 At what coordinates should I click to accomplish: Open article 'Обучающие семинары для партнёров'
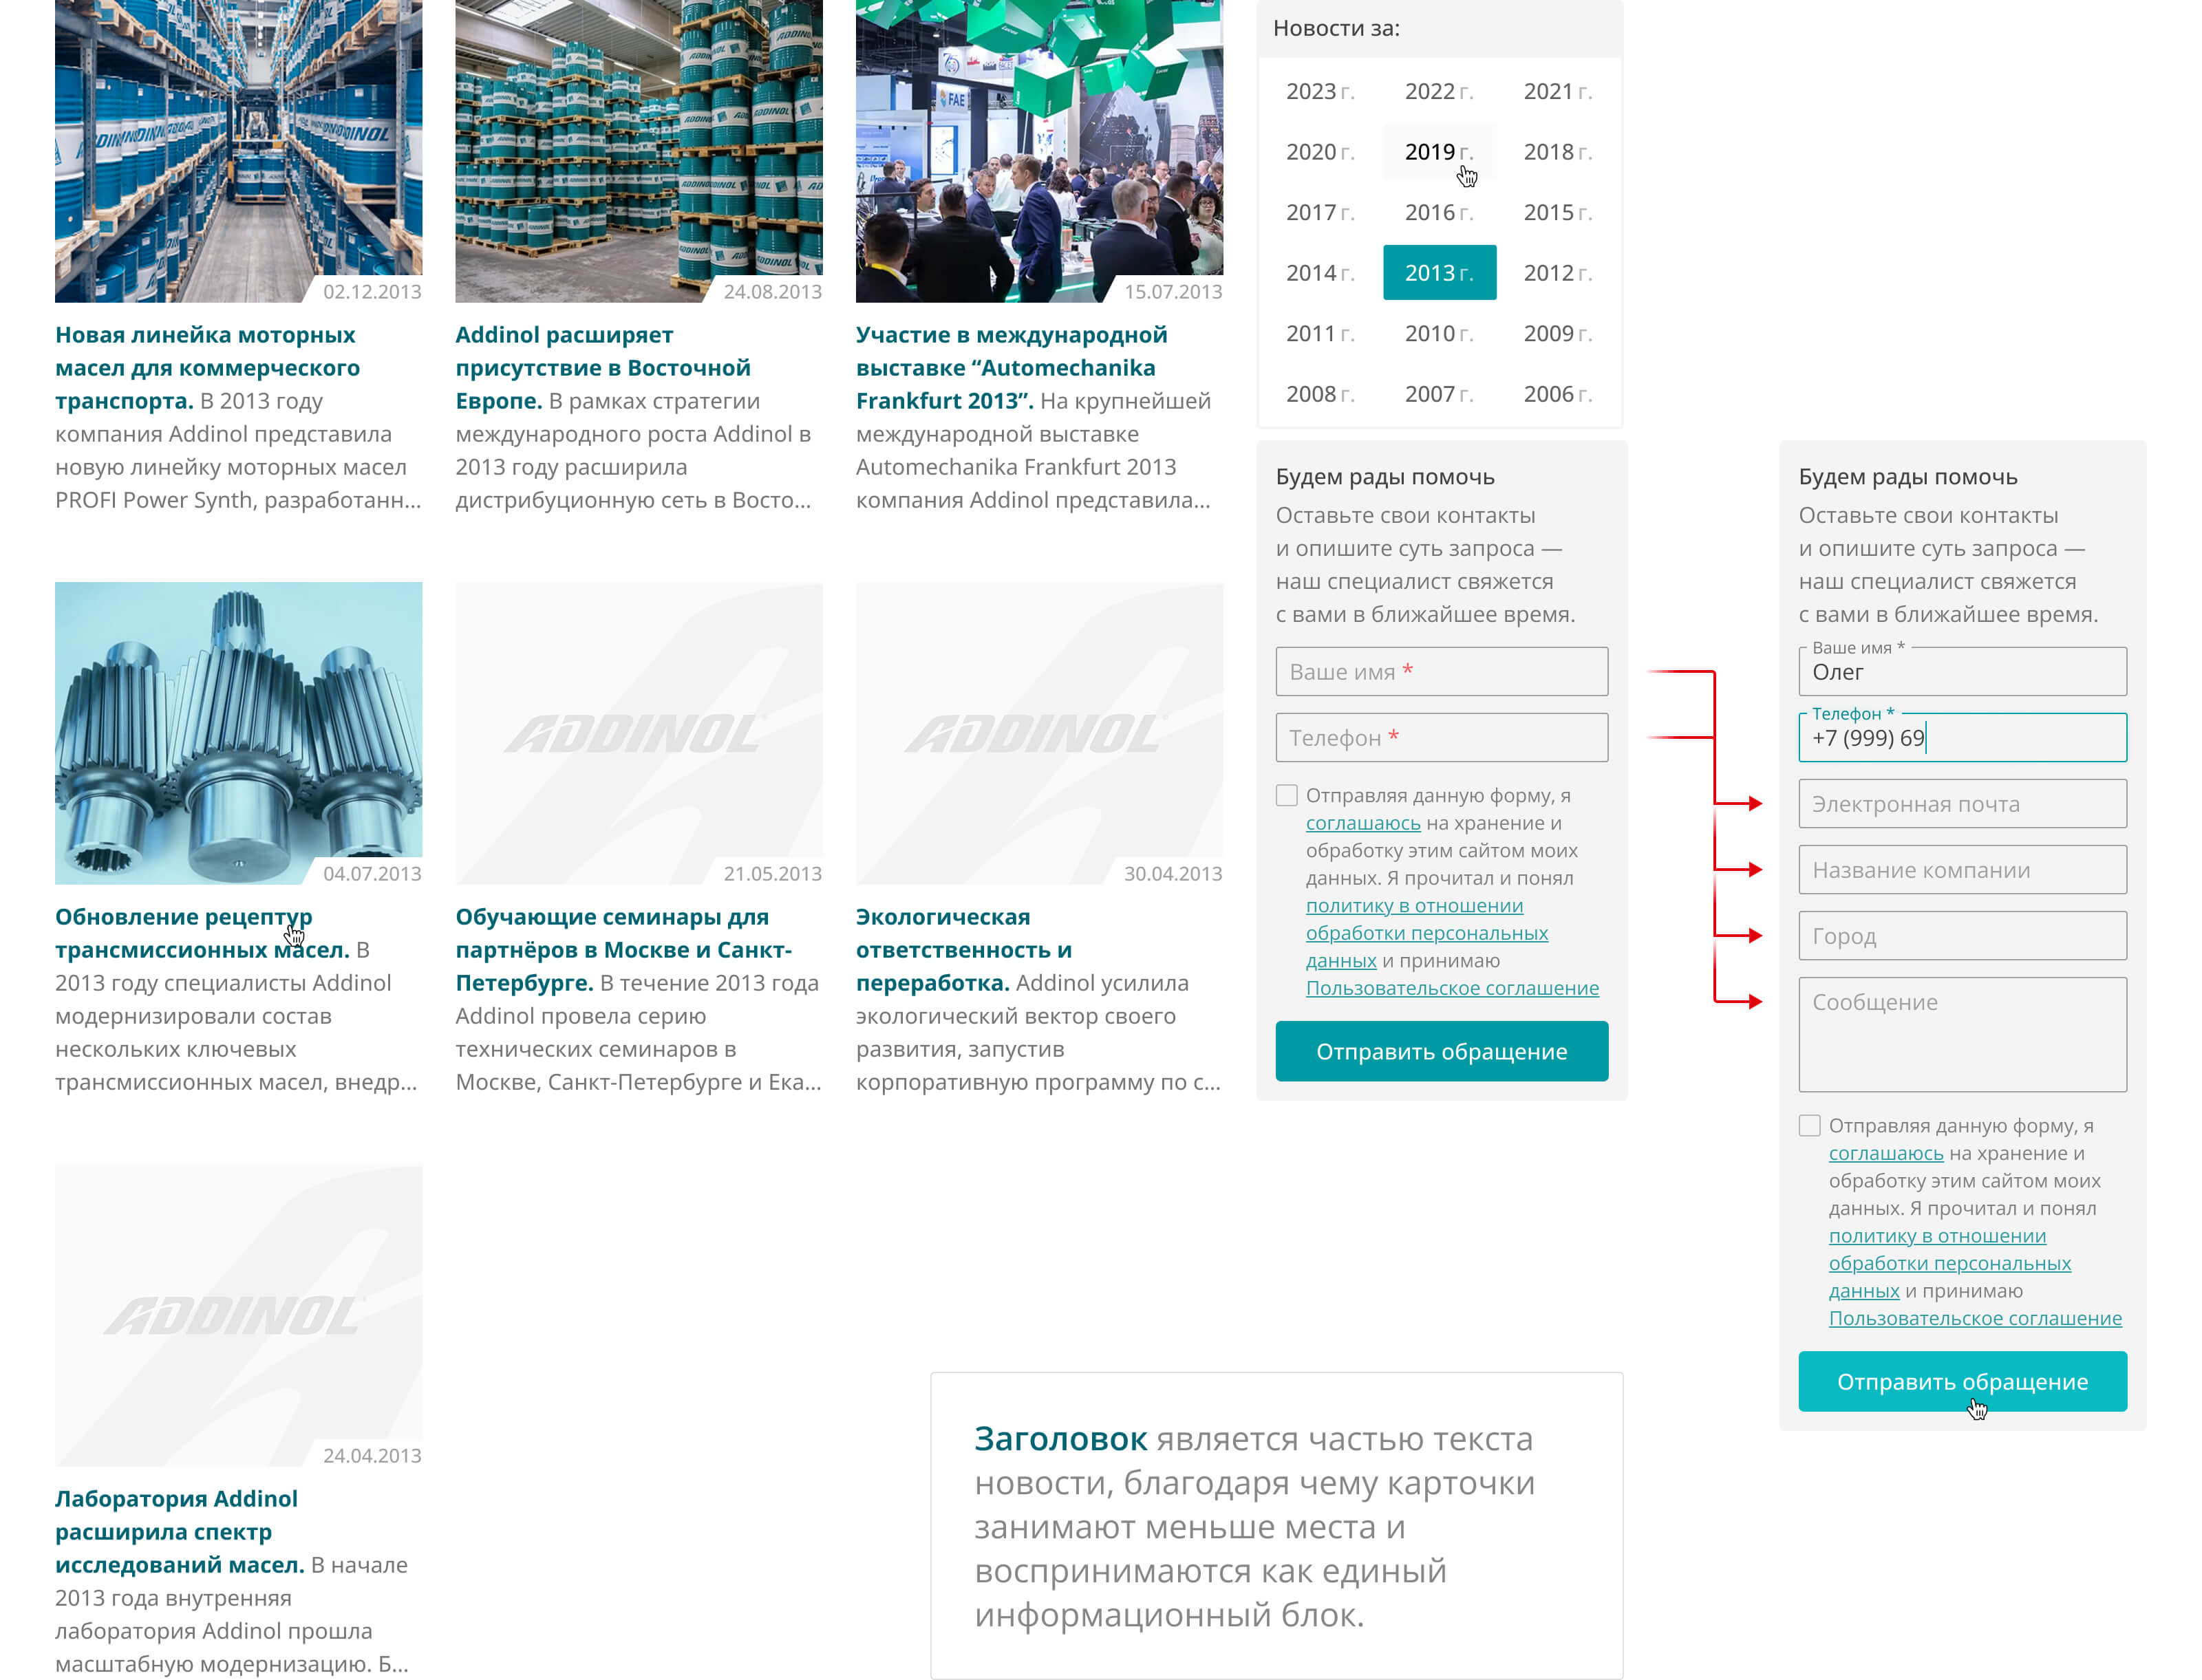tap(624, 950)
